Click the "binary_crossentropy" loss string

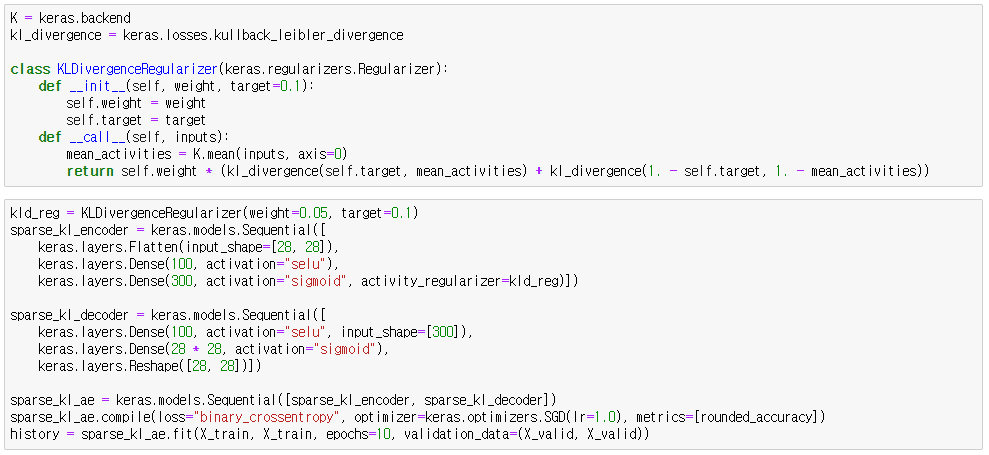(x=270, y=418)
